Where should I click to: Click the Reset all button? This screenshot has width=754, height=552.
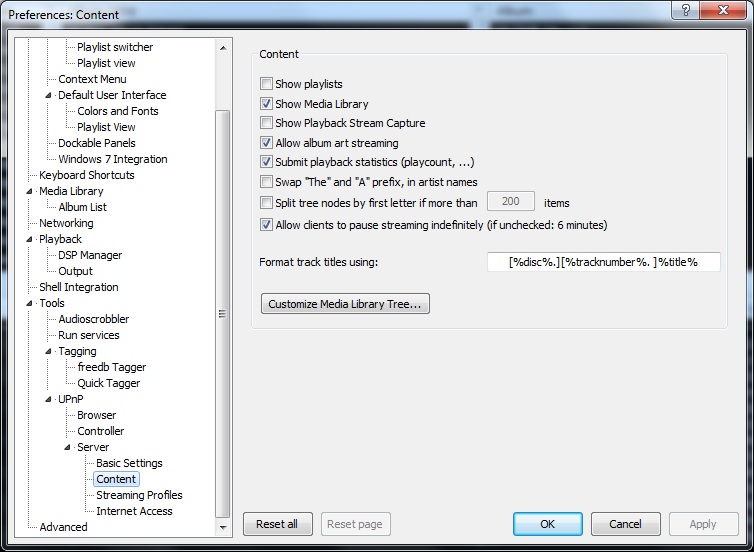(277, 524)
